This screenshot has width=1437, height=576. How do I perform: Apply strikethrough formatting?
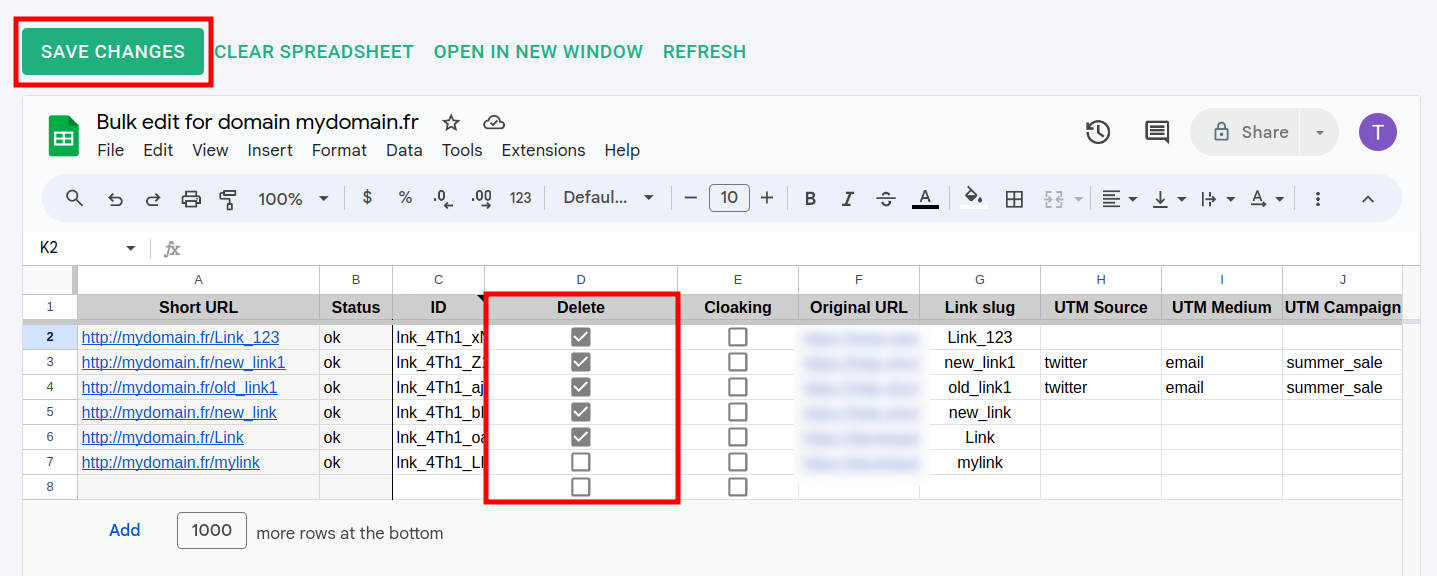pos(885,199)
